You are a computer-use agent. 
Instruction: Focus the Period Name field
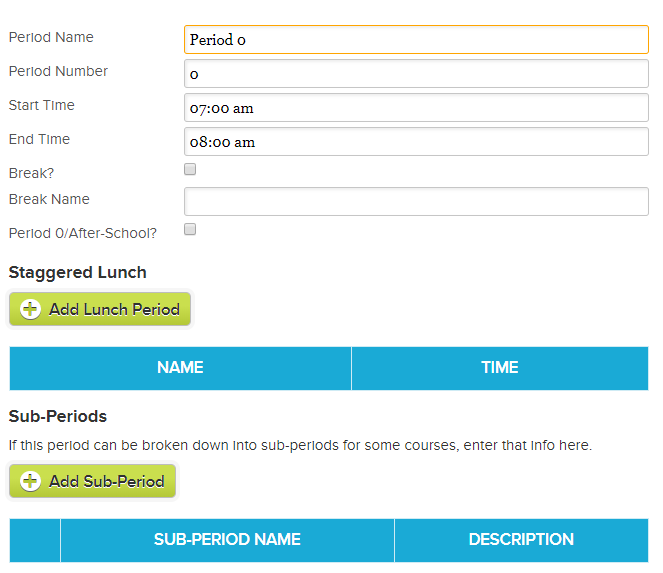(x=416, y=39)
